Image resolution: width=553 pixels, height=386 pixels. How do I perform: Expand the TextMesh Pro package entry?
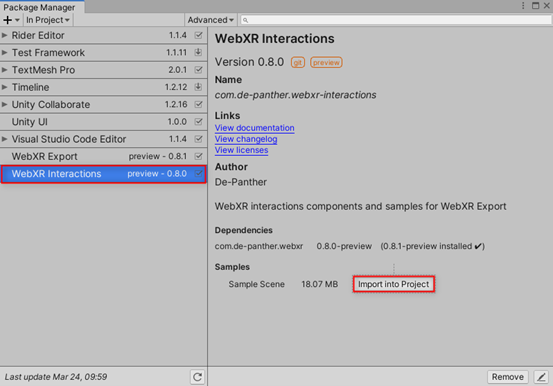pos(5,70)
